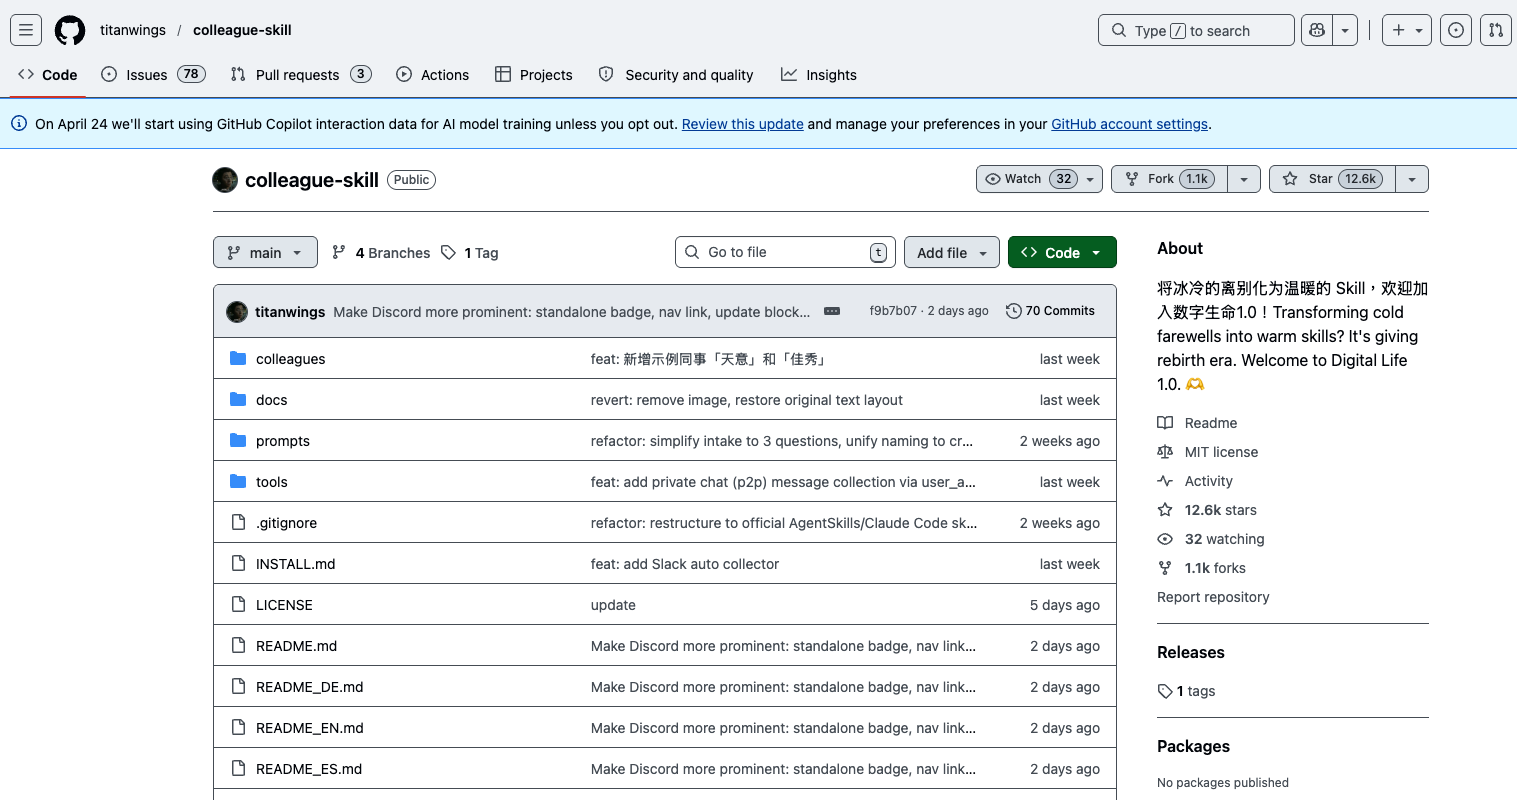Open the Copilot dropdown arrow in header
The image size is (1517, 800).
1345,30
